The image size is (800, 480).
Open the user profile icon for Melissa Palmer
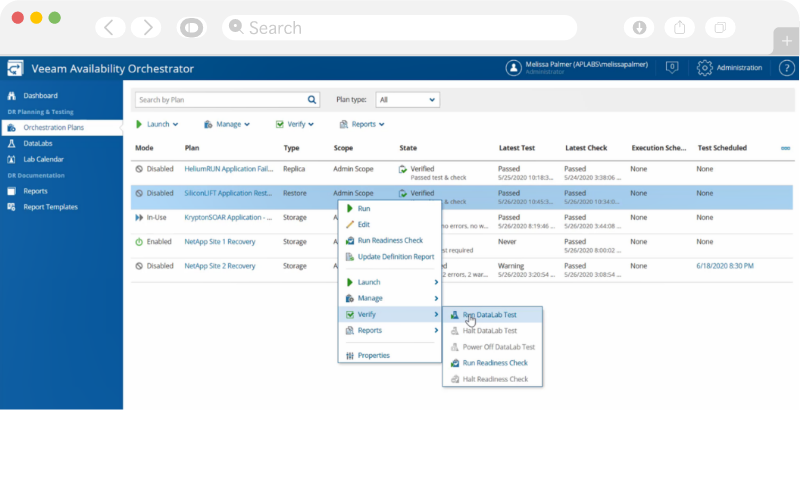point(513,68)
